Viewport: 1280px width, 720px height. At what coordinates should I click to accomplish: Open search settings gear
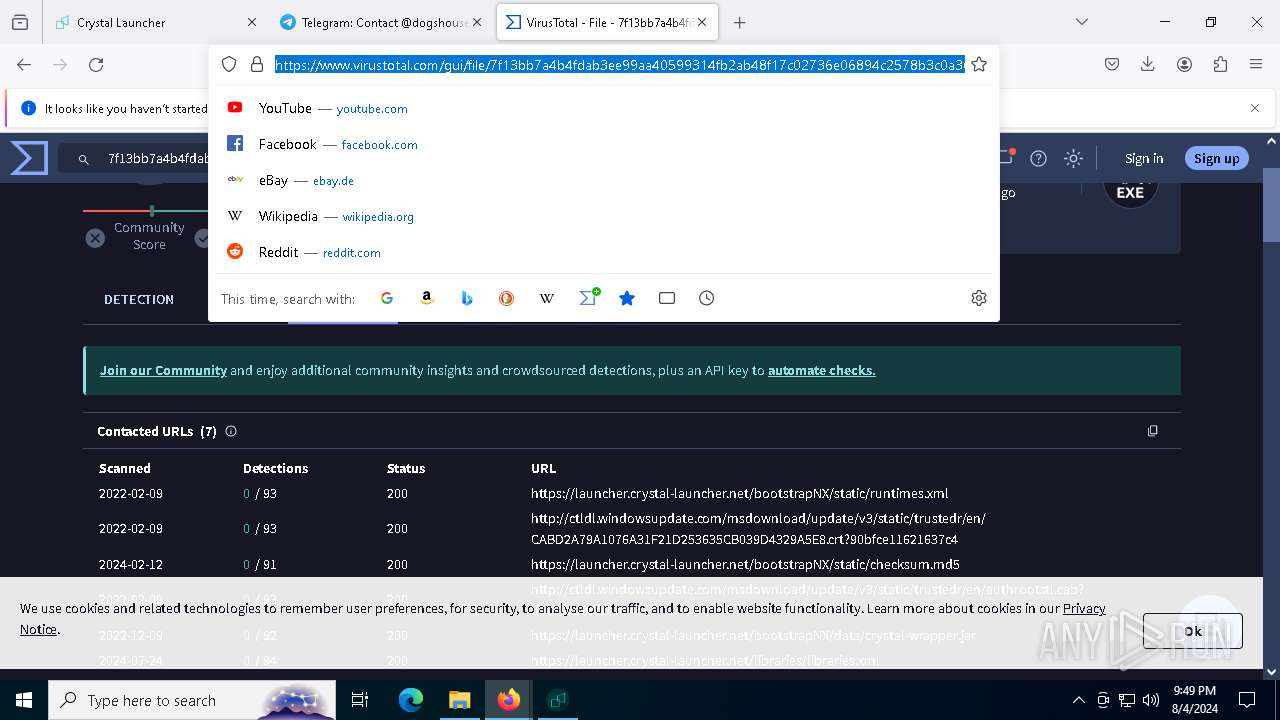(x=979, y=298)
